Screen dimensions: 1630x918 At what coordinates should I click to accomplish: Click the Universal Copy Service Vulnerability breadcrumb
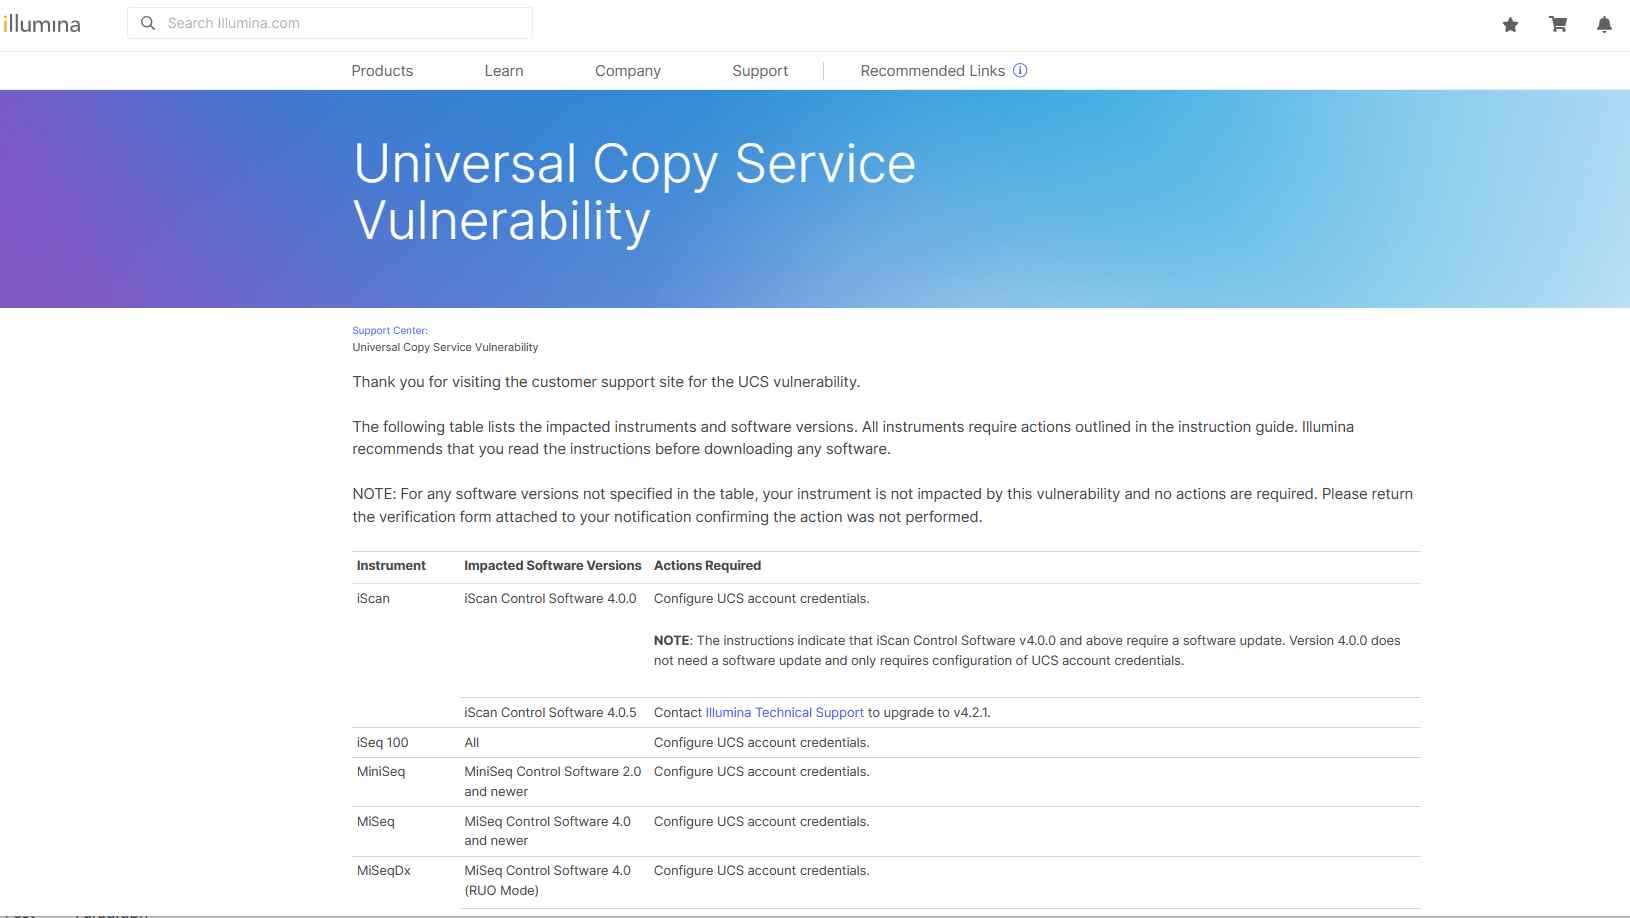coord(445,347)
